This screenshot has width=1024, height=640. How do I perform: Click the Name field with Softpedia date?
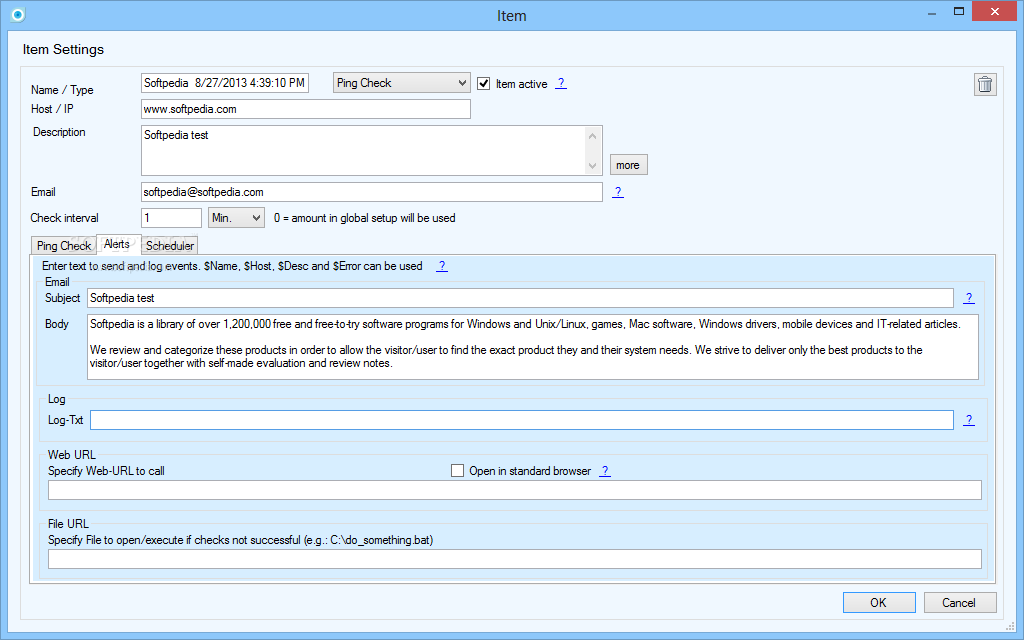[225, 83]
